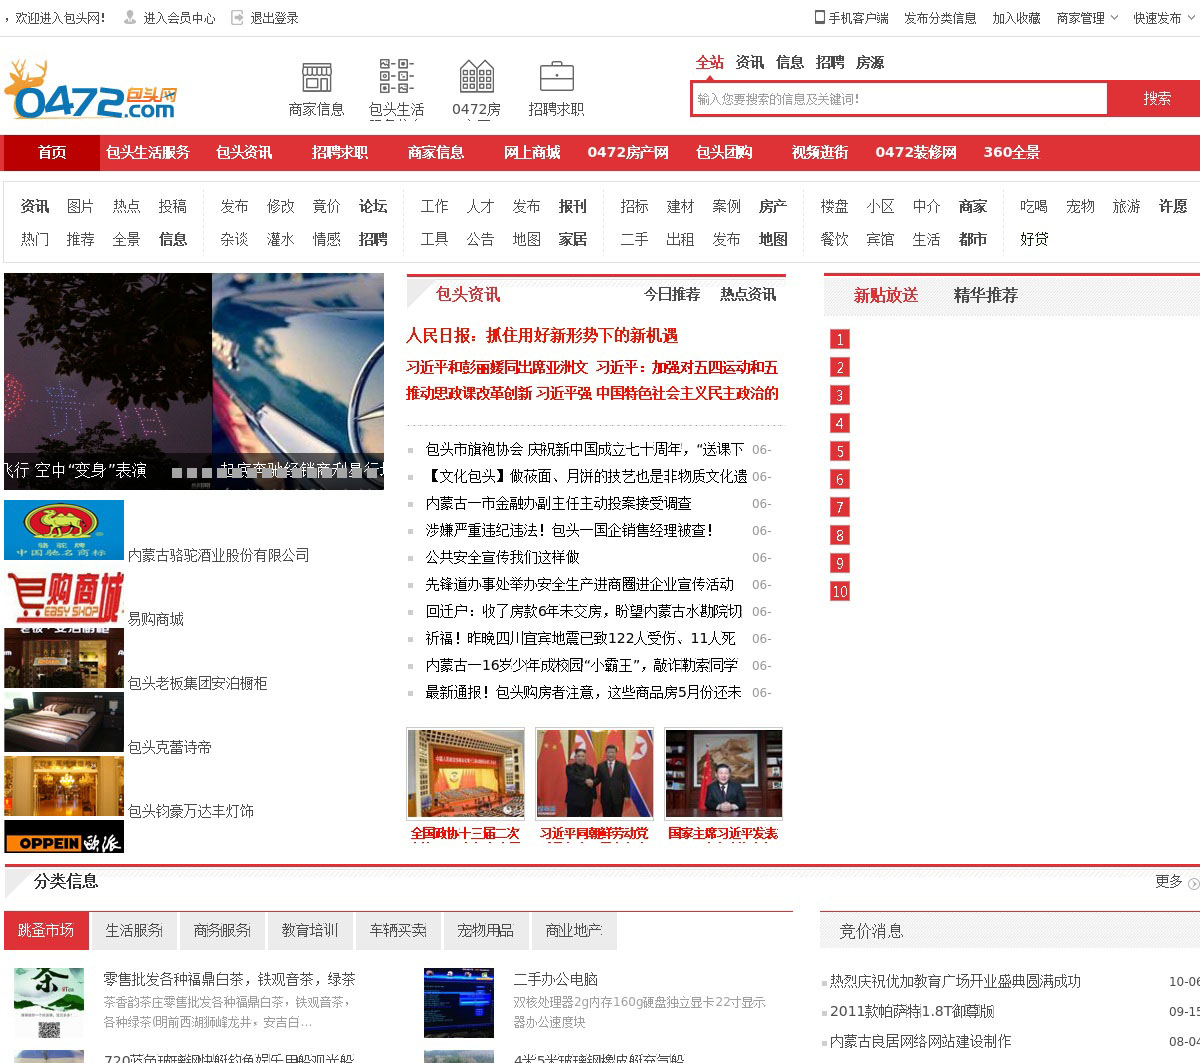Expand the 快速发布 dropdown
Image resolution: width=1200 pixels, height=1063 pixels.
1163,18
